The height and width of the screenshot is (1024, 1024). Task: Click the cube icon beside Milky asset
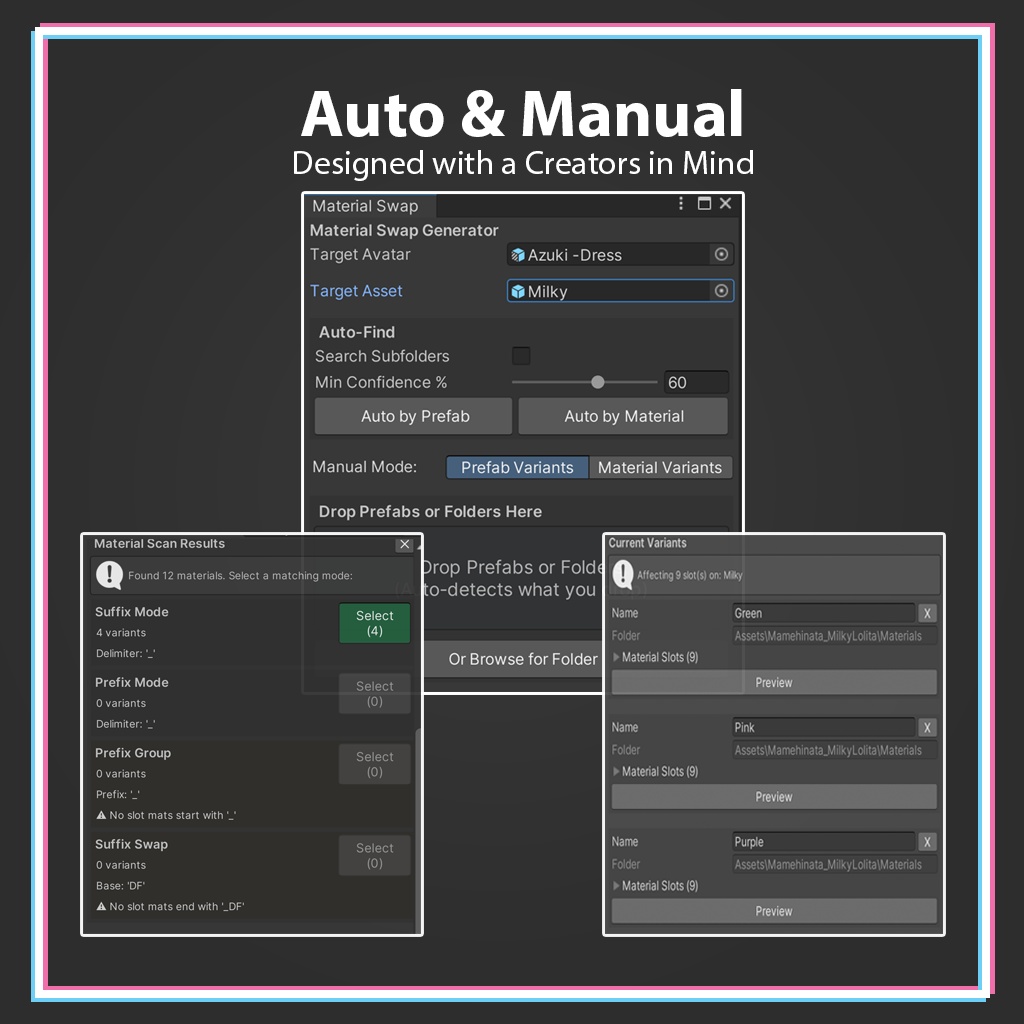click(519, 291)
